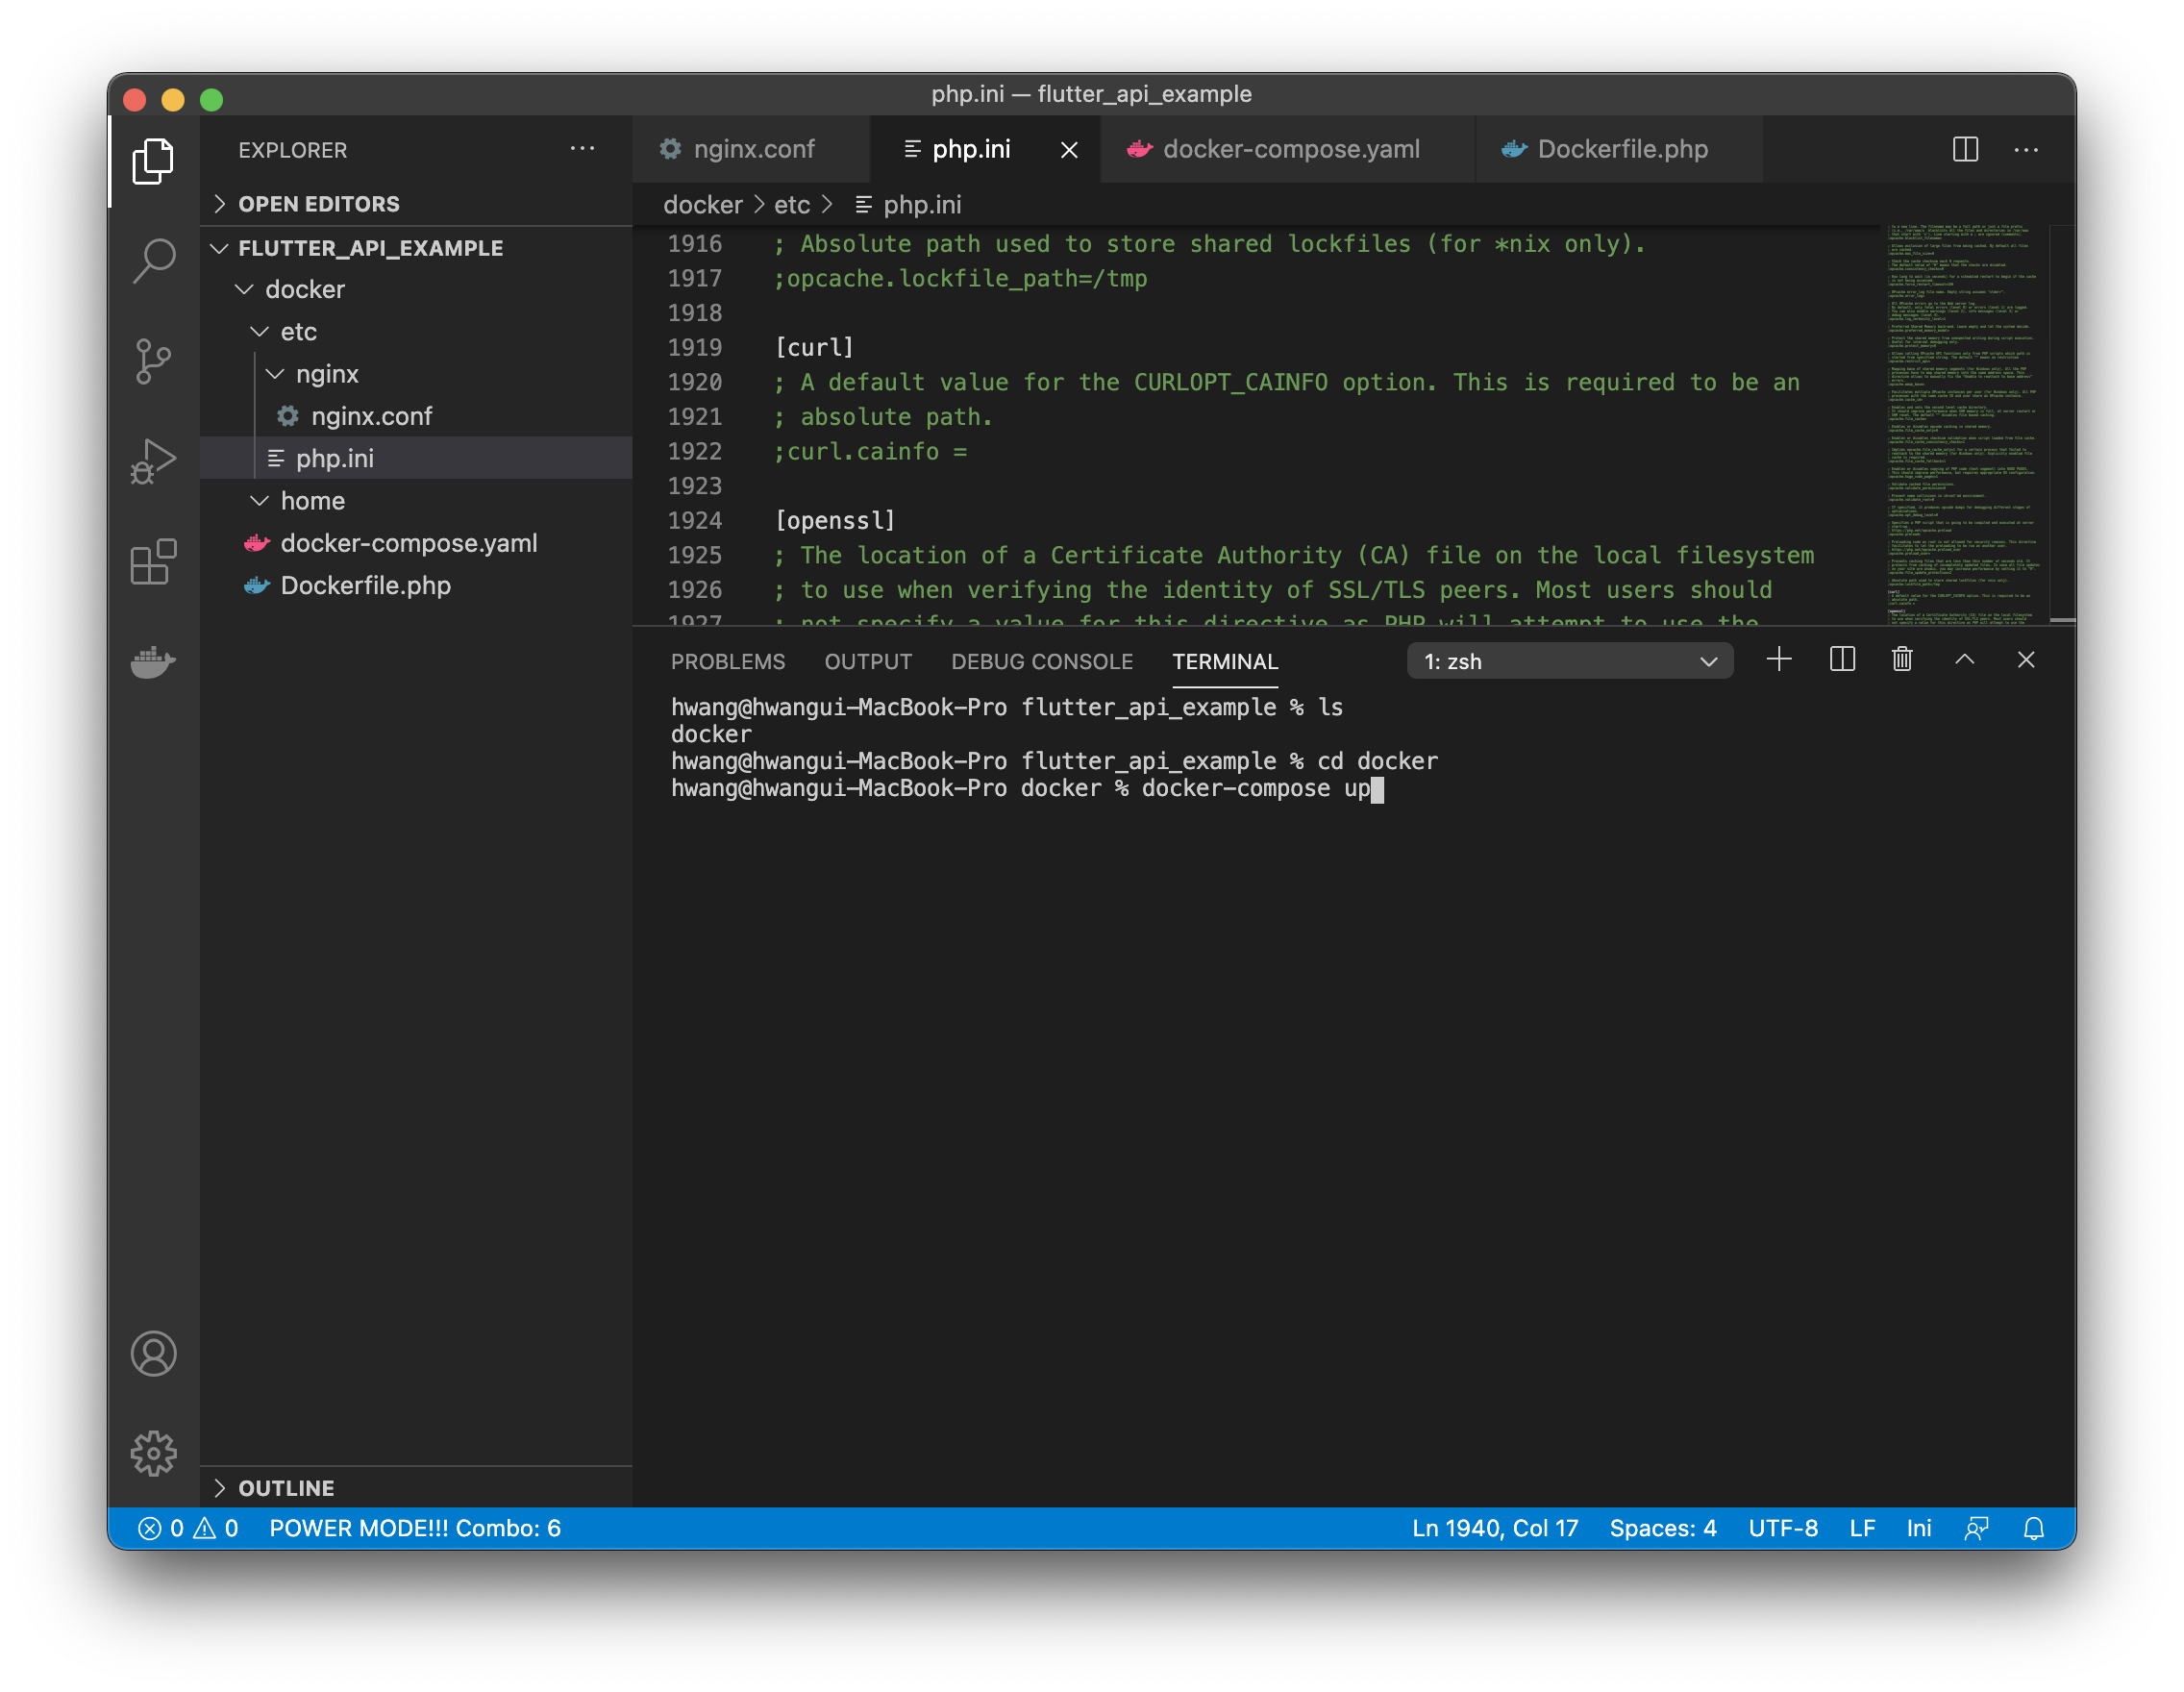Viewport: 2184px width, 1692px height.
Task: Split the terminal pane
Action: point(1842,660)
